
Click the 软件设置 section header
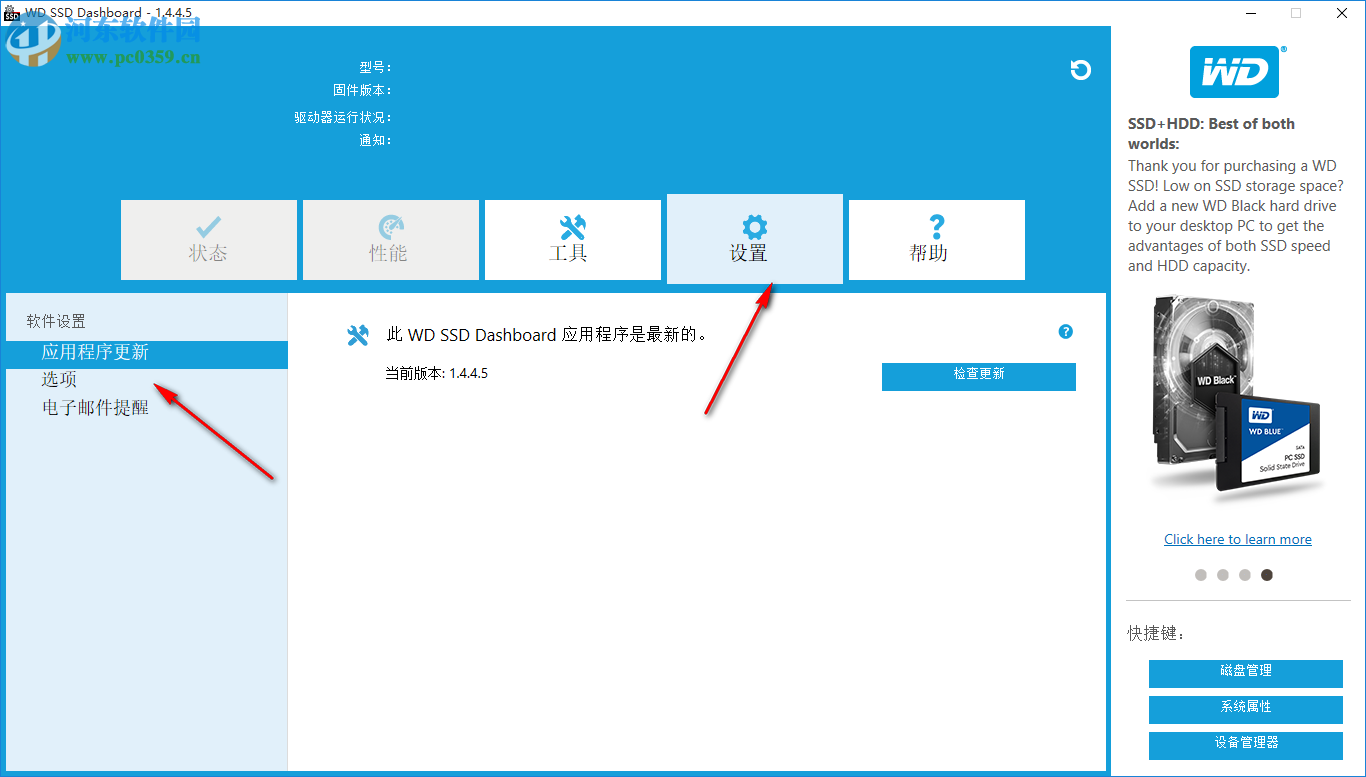tap(59, 321)
